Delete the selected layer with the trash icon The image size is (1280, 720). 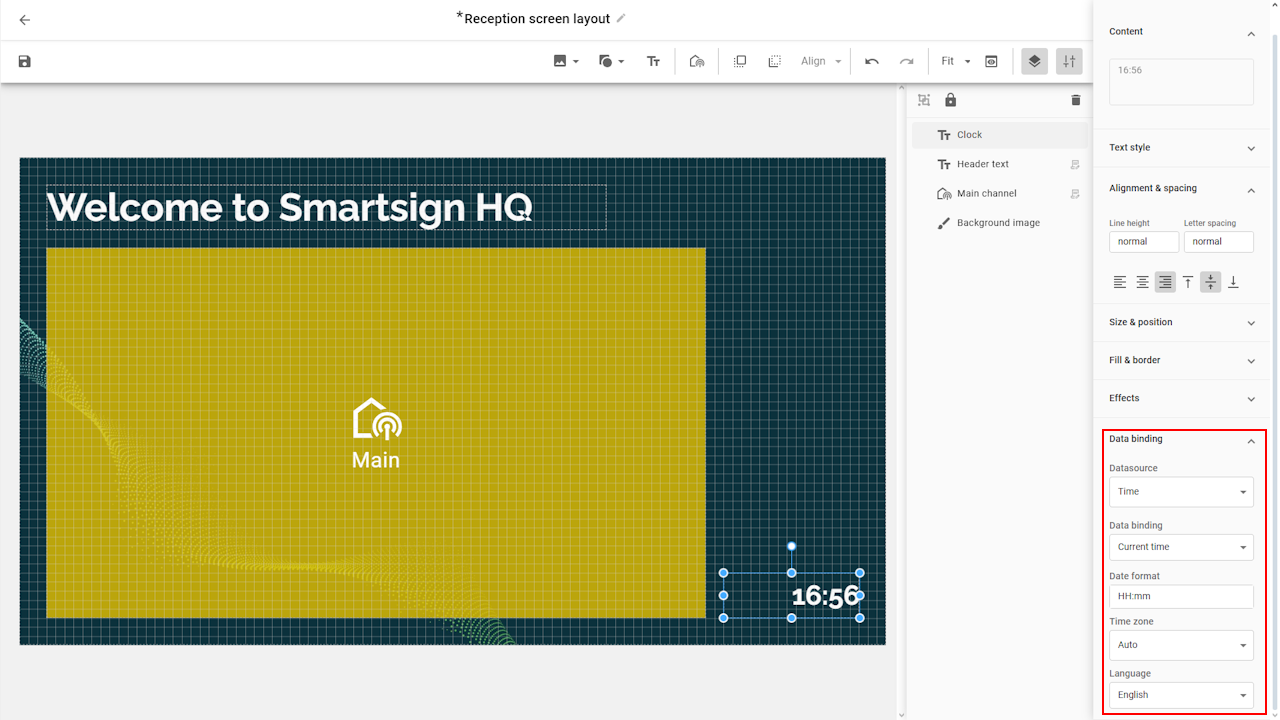pyautogui.click(x=1076, y=100)
